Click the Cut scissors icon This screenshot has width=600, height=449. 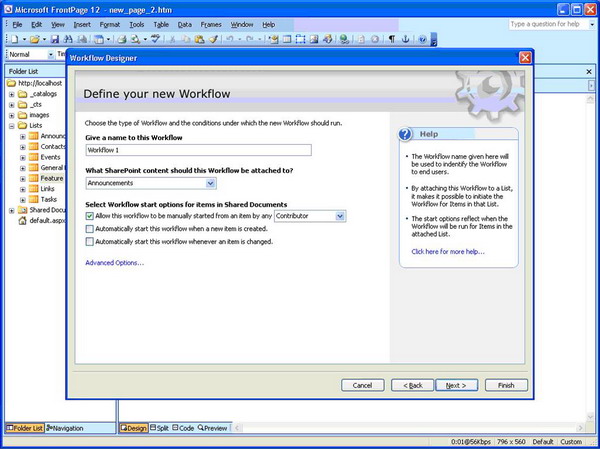tap(172, 39)
